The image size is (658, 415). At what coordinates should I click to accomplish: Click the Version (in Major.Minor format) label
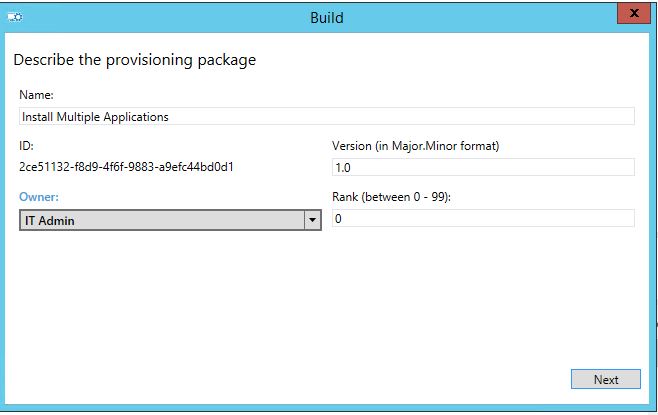415,146
